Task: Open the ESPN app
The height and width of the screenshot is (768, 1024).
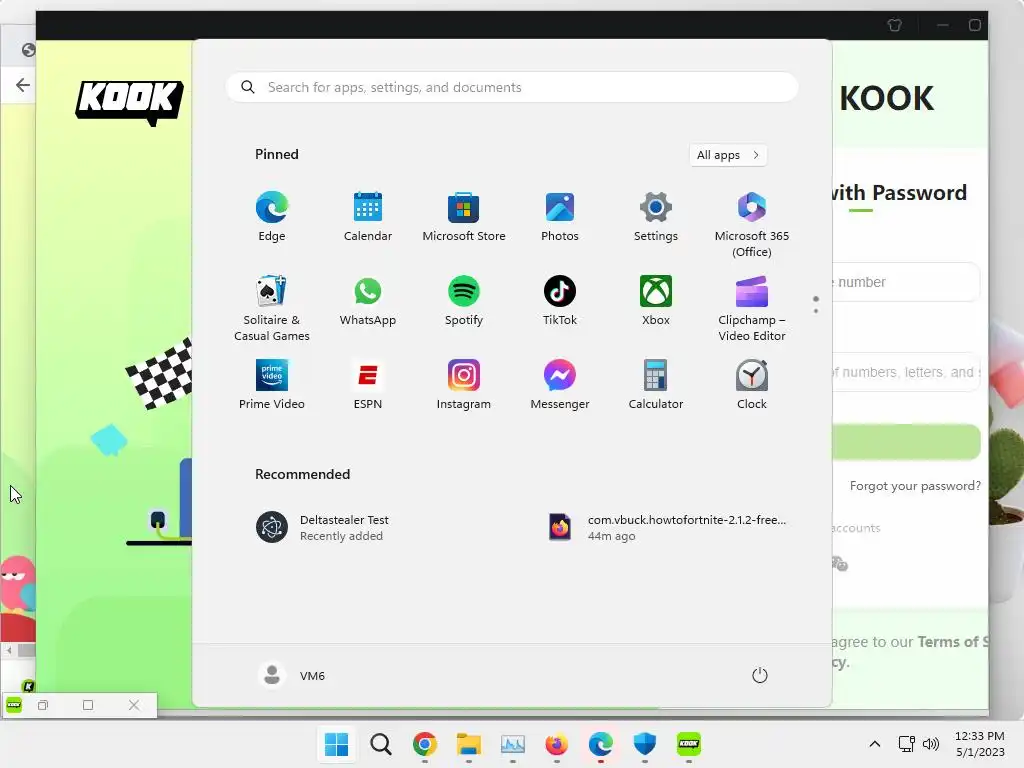Action: pyautogui.click(x=368, y=385)
